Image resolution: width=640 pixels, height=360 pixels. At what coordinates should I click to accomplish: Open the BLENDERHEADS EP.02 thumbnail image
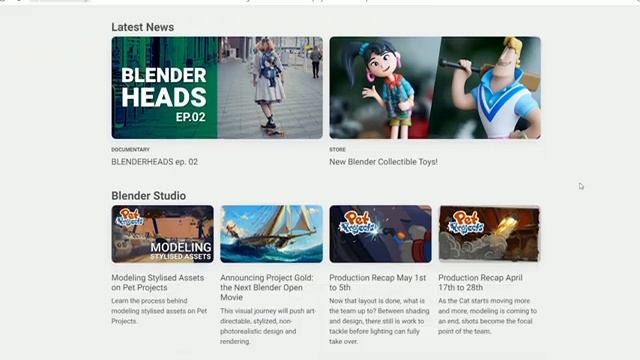pyautogui.click(x=217, y=88)
